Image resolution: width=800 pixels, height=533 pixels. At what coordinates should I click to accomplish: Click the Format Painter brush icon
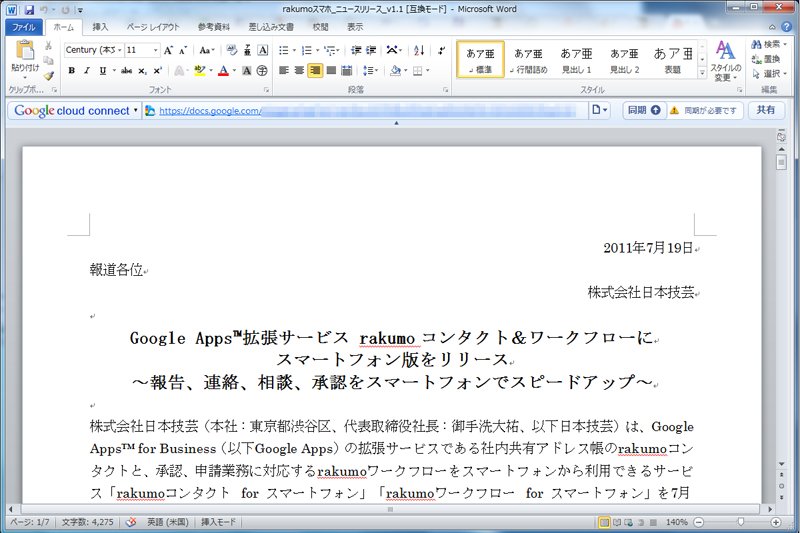(x=48, y=76)
